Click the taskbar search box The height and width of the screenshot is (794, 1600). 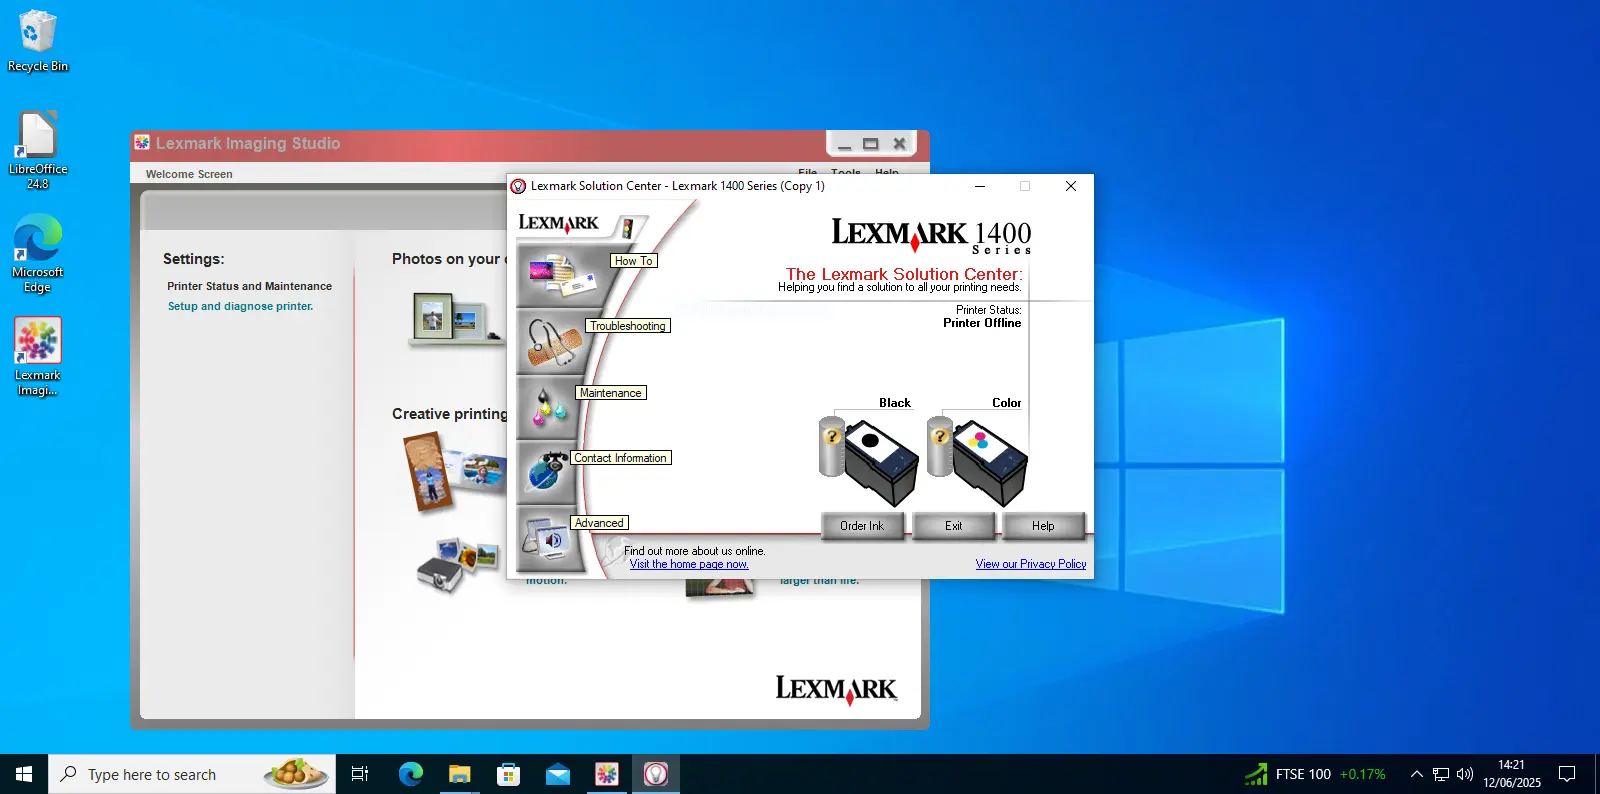point(192,774)
